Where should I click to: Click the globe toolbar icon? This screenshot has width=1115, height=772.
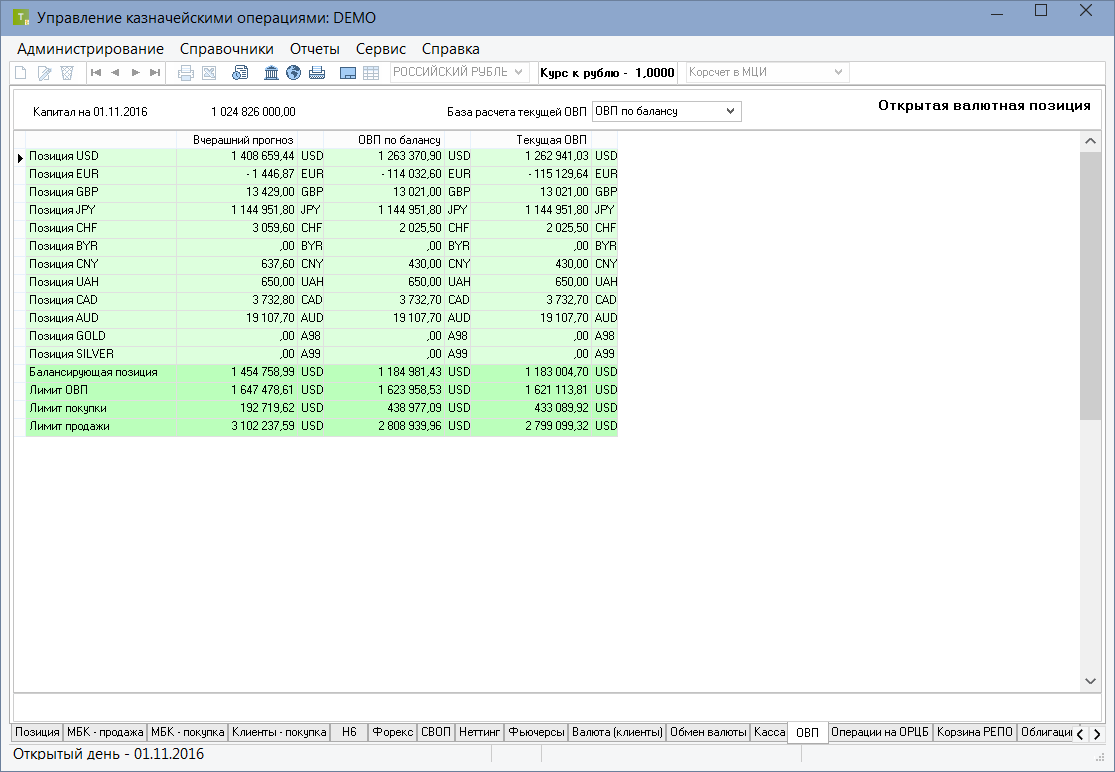pos(294,73)
